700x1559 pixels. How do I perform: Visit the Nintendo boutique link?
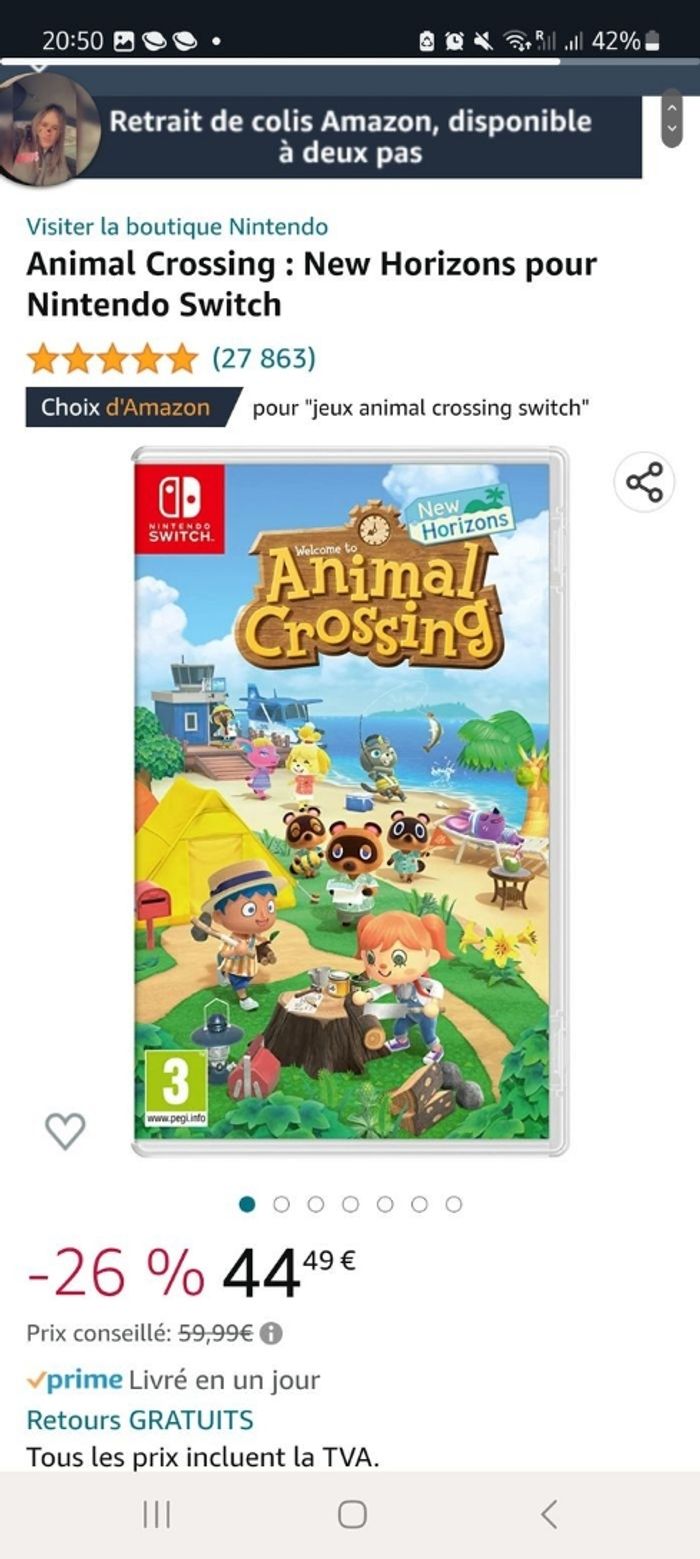click(177, 227)
